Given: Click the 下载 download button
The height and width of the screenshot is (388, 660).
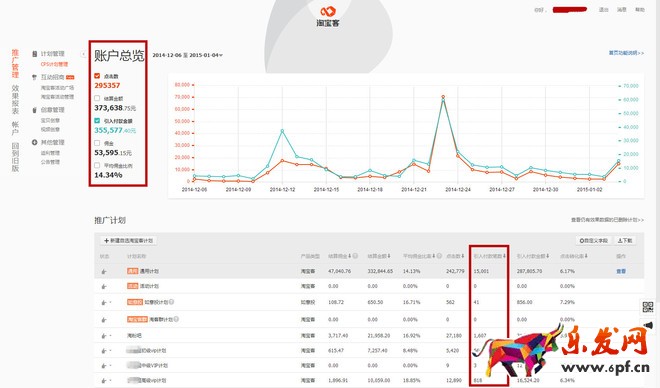Looking at the screenshot, I should (x=625, y=241).
